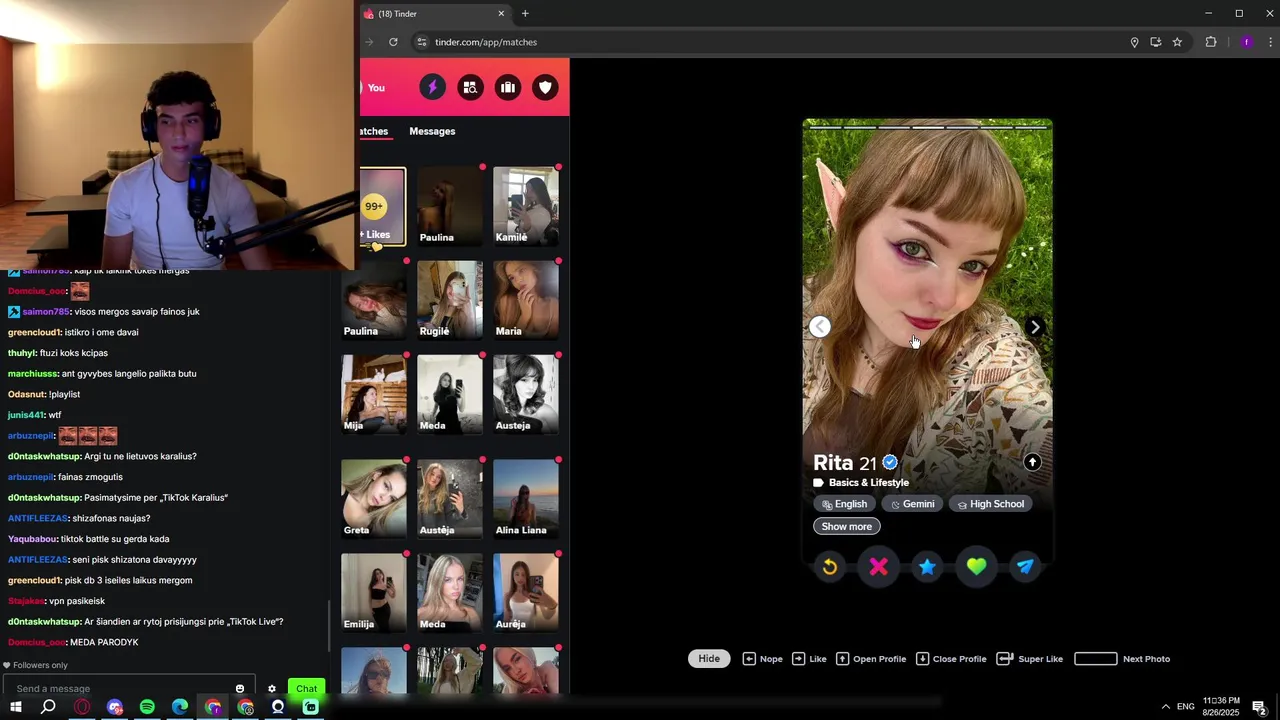1280x720 pixels.
Task: Click the Show more button on Rita's card
Action: pyautogui.click(x=847, y=526)
